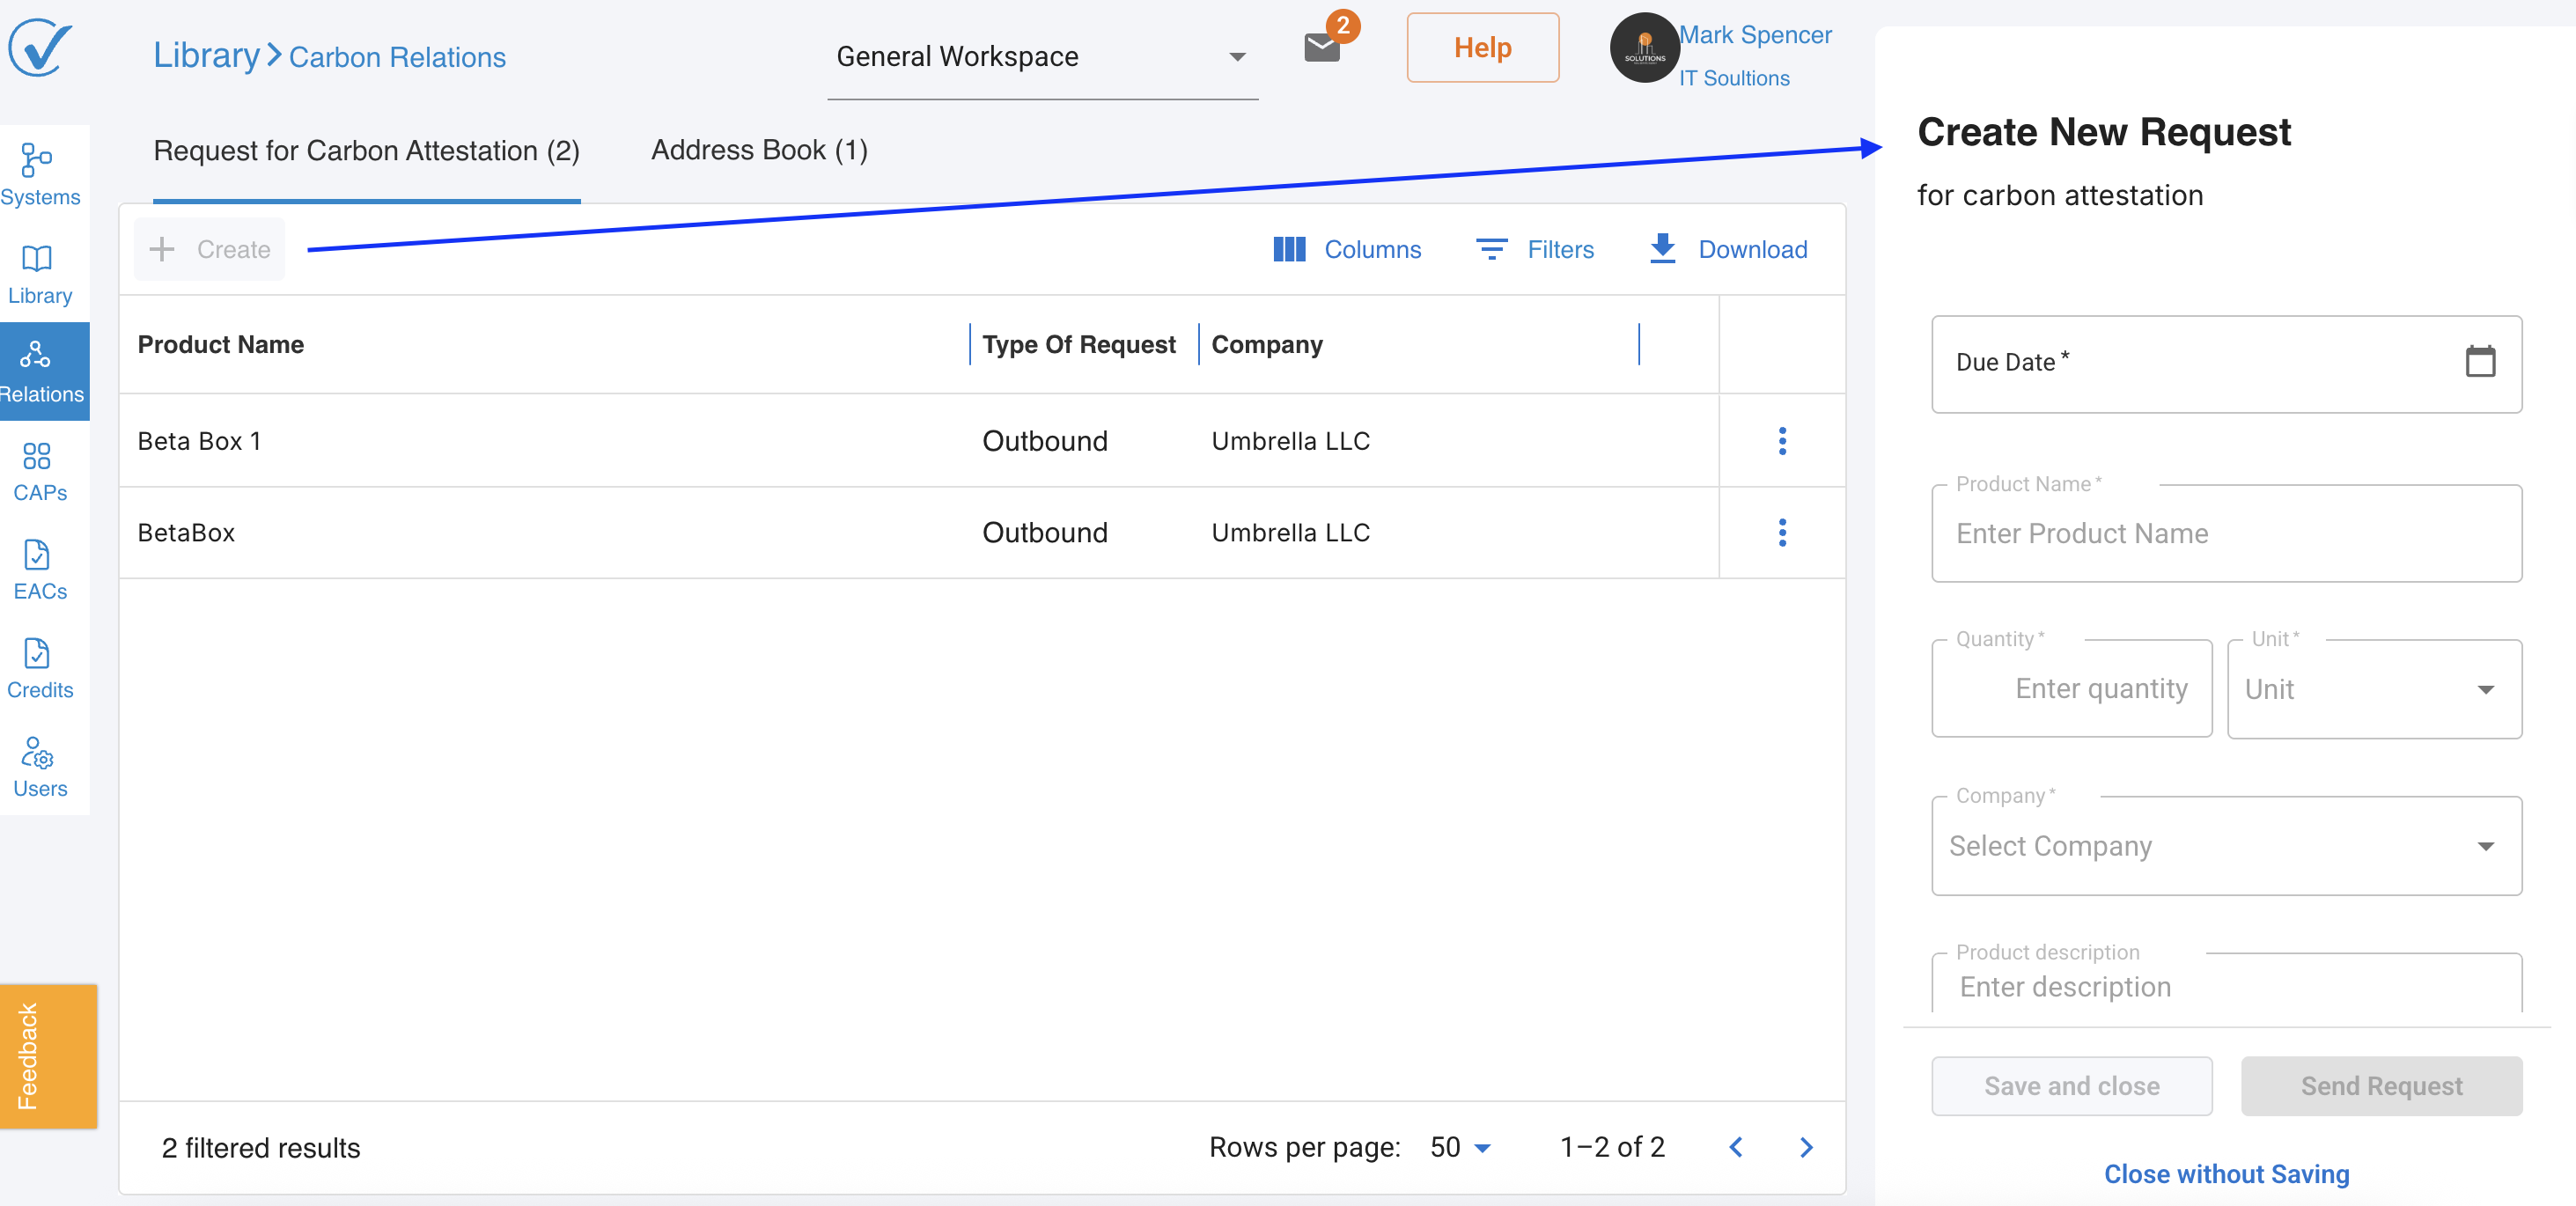This screenshot has height=1206, width=2576.
Task: Switch to Address Book tab
Action: click(759, 151)
